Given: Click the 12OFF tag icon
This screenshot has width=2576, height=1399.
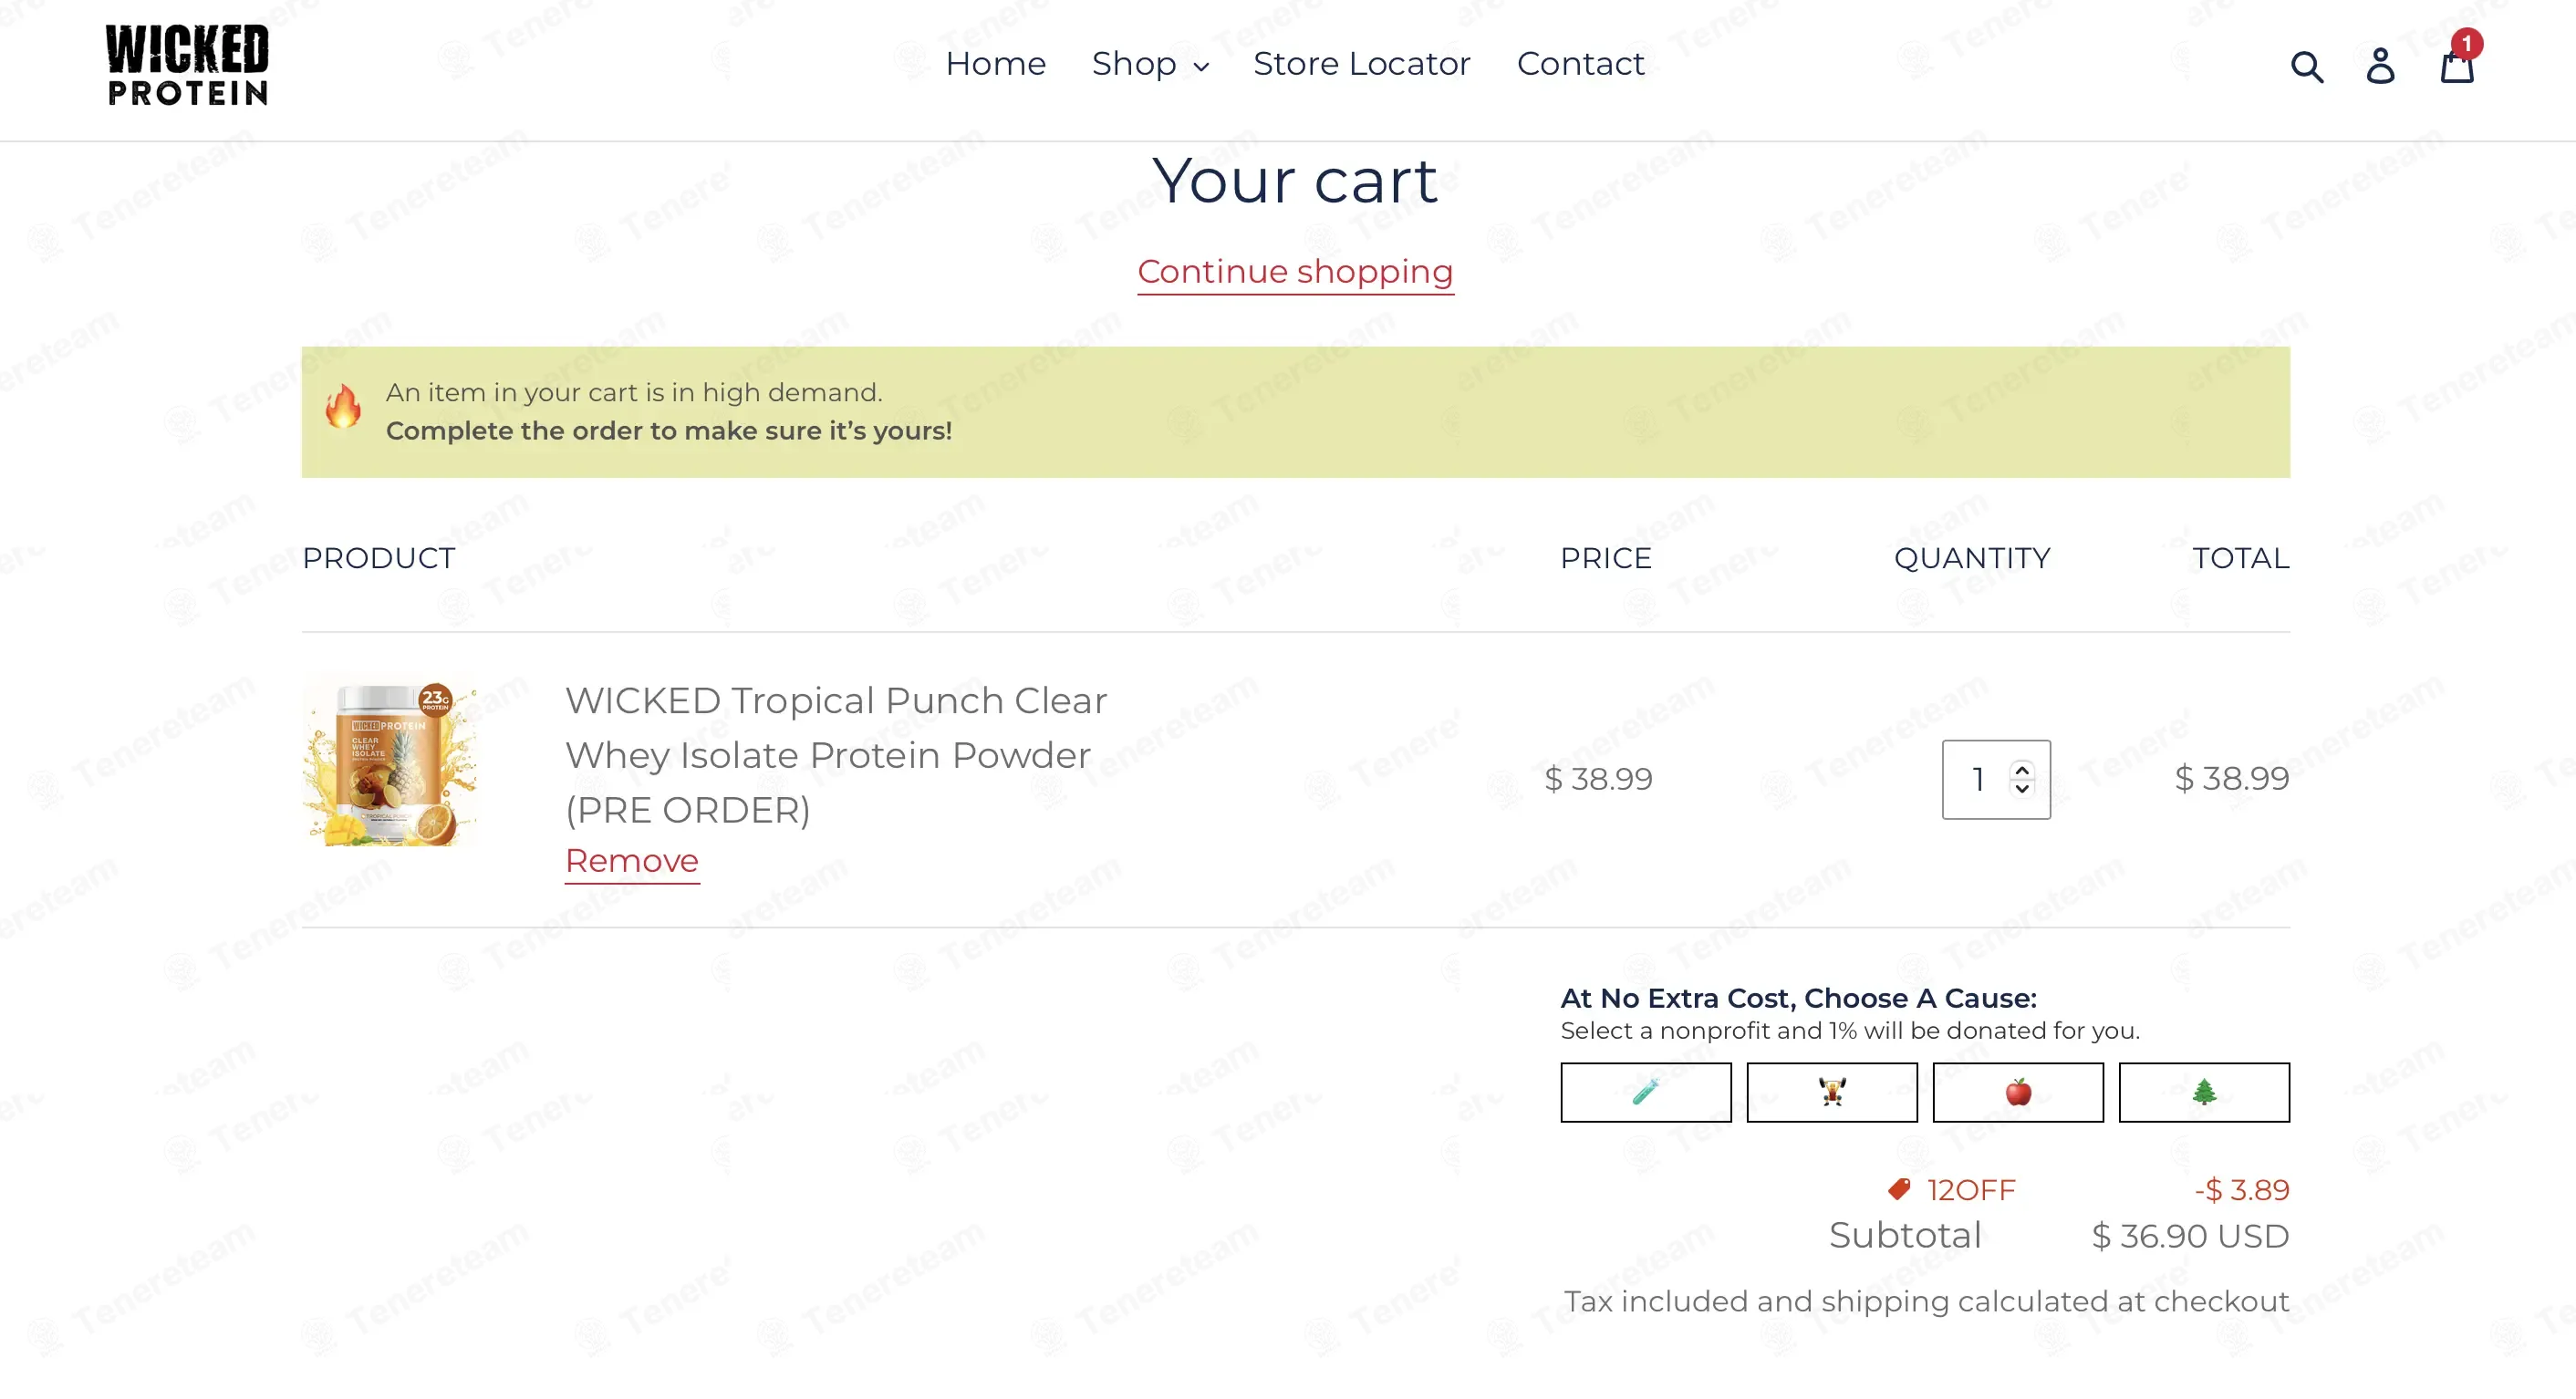Looking at the screenshot, I should [x=1899, y=1189].
